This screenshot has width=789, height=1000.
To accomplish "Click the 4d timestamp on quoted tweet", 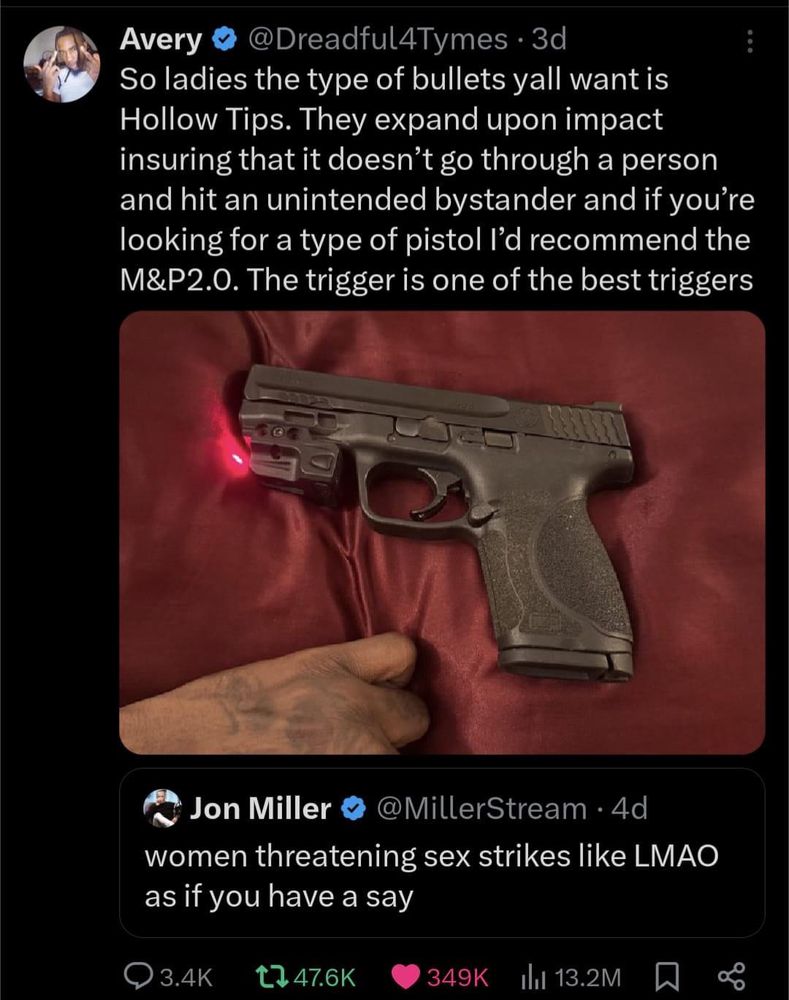I will [x=629, y=809].
